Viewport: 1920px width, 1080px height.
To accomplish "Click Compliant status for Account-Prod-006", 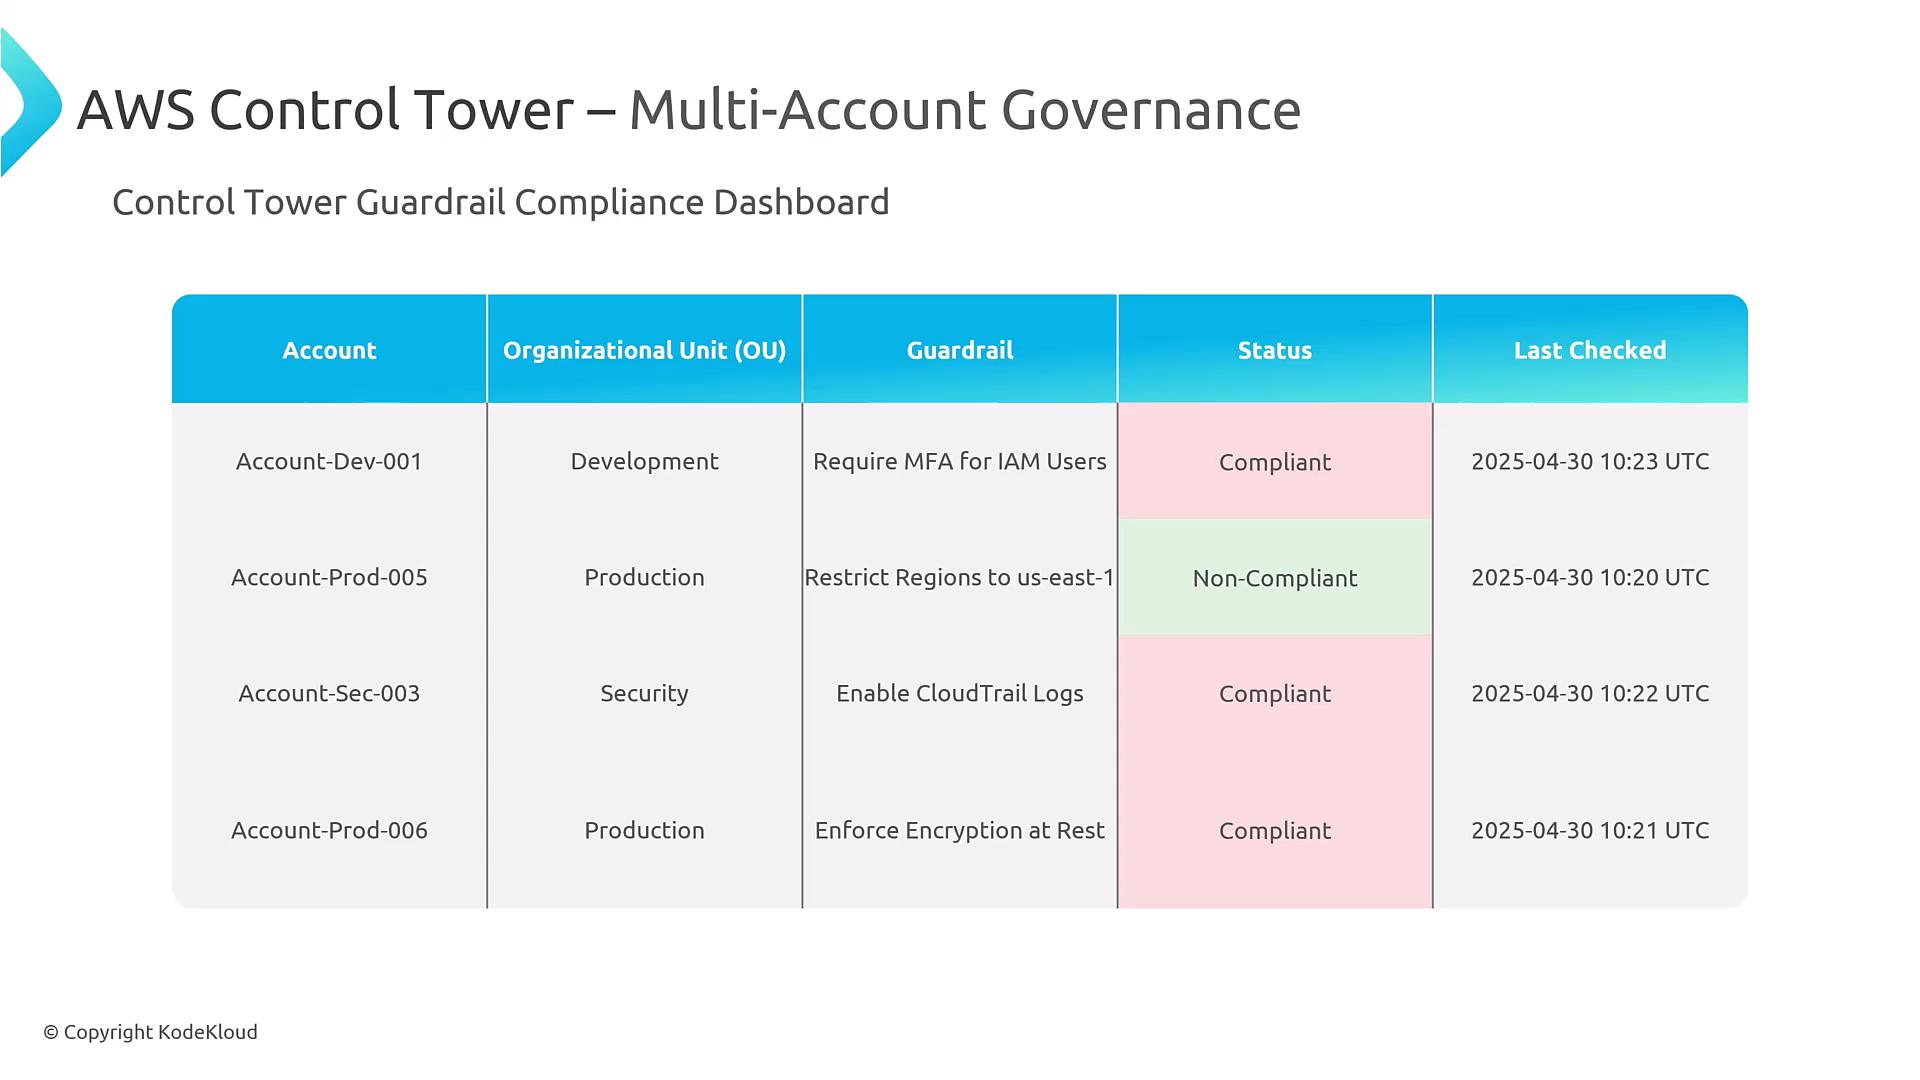I will (x=1275, y=830).
